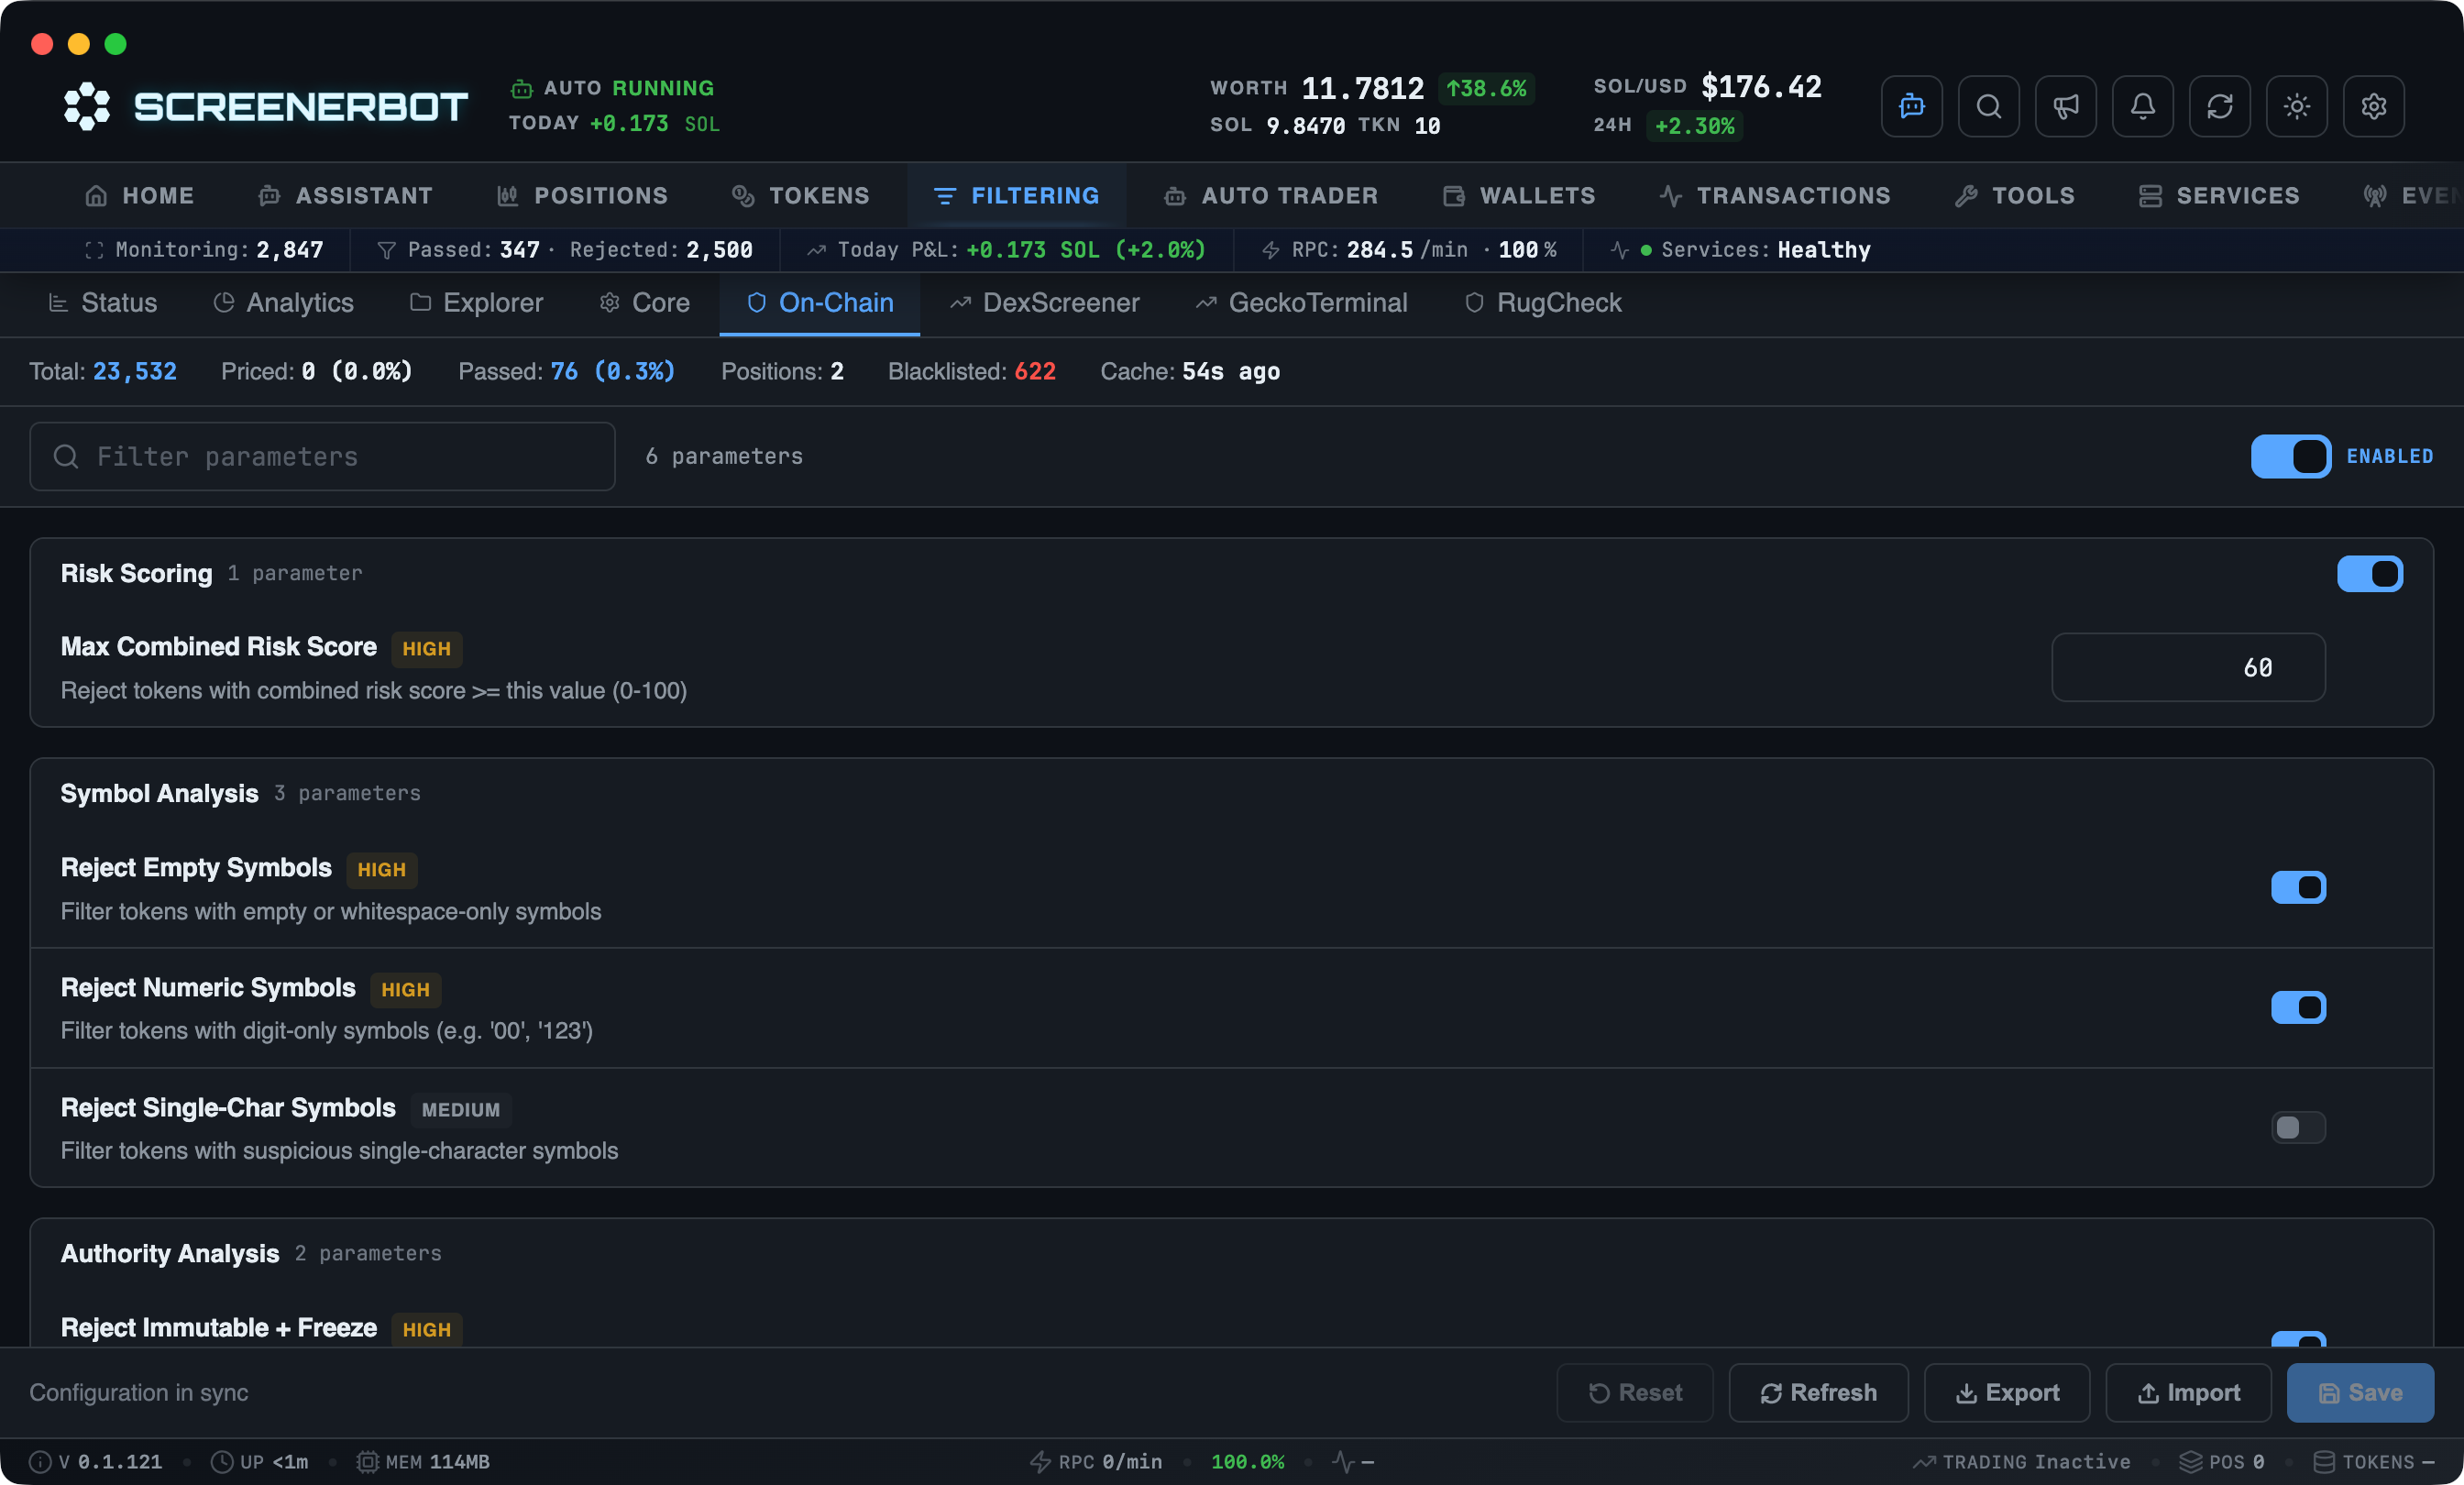Toggle the sun theme icon

click(2296, 106)
